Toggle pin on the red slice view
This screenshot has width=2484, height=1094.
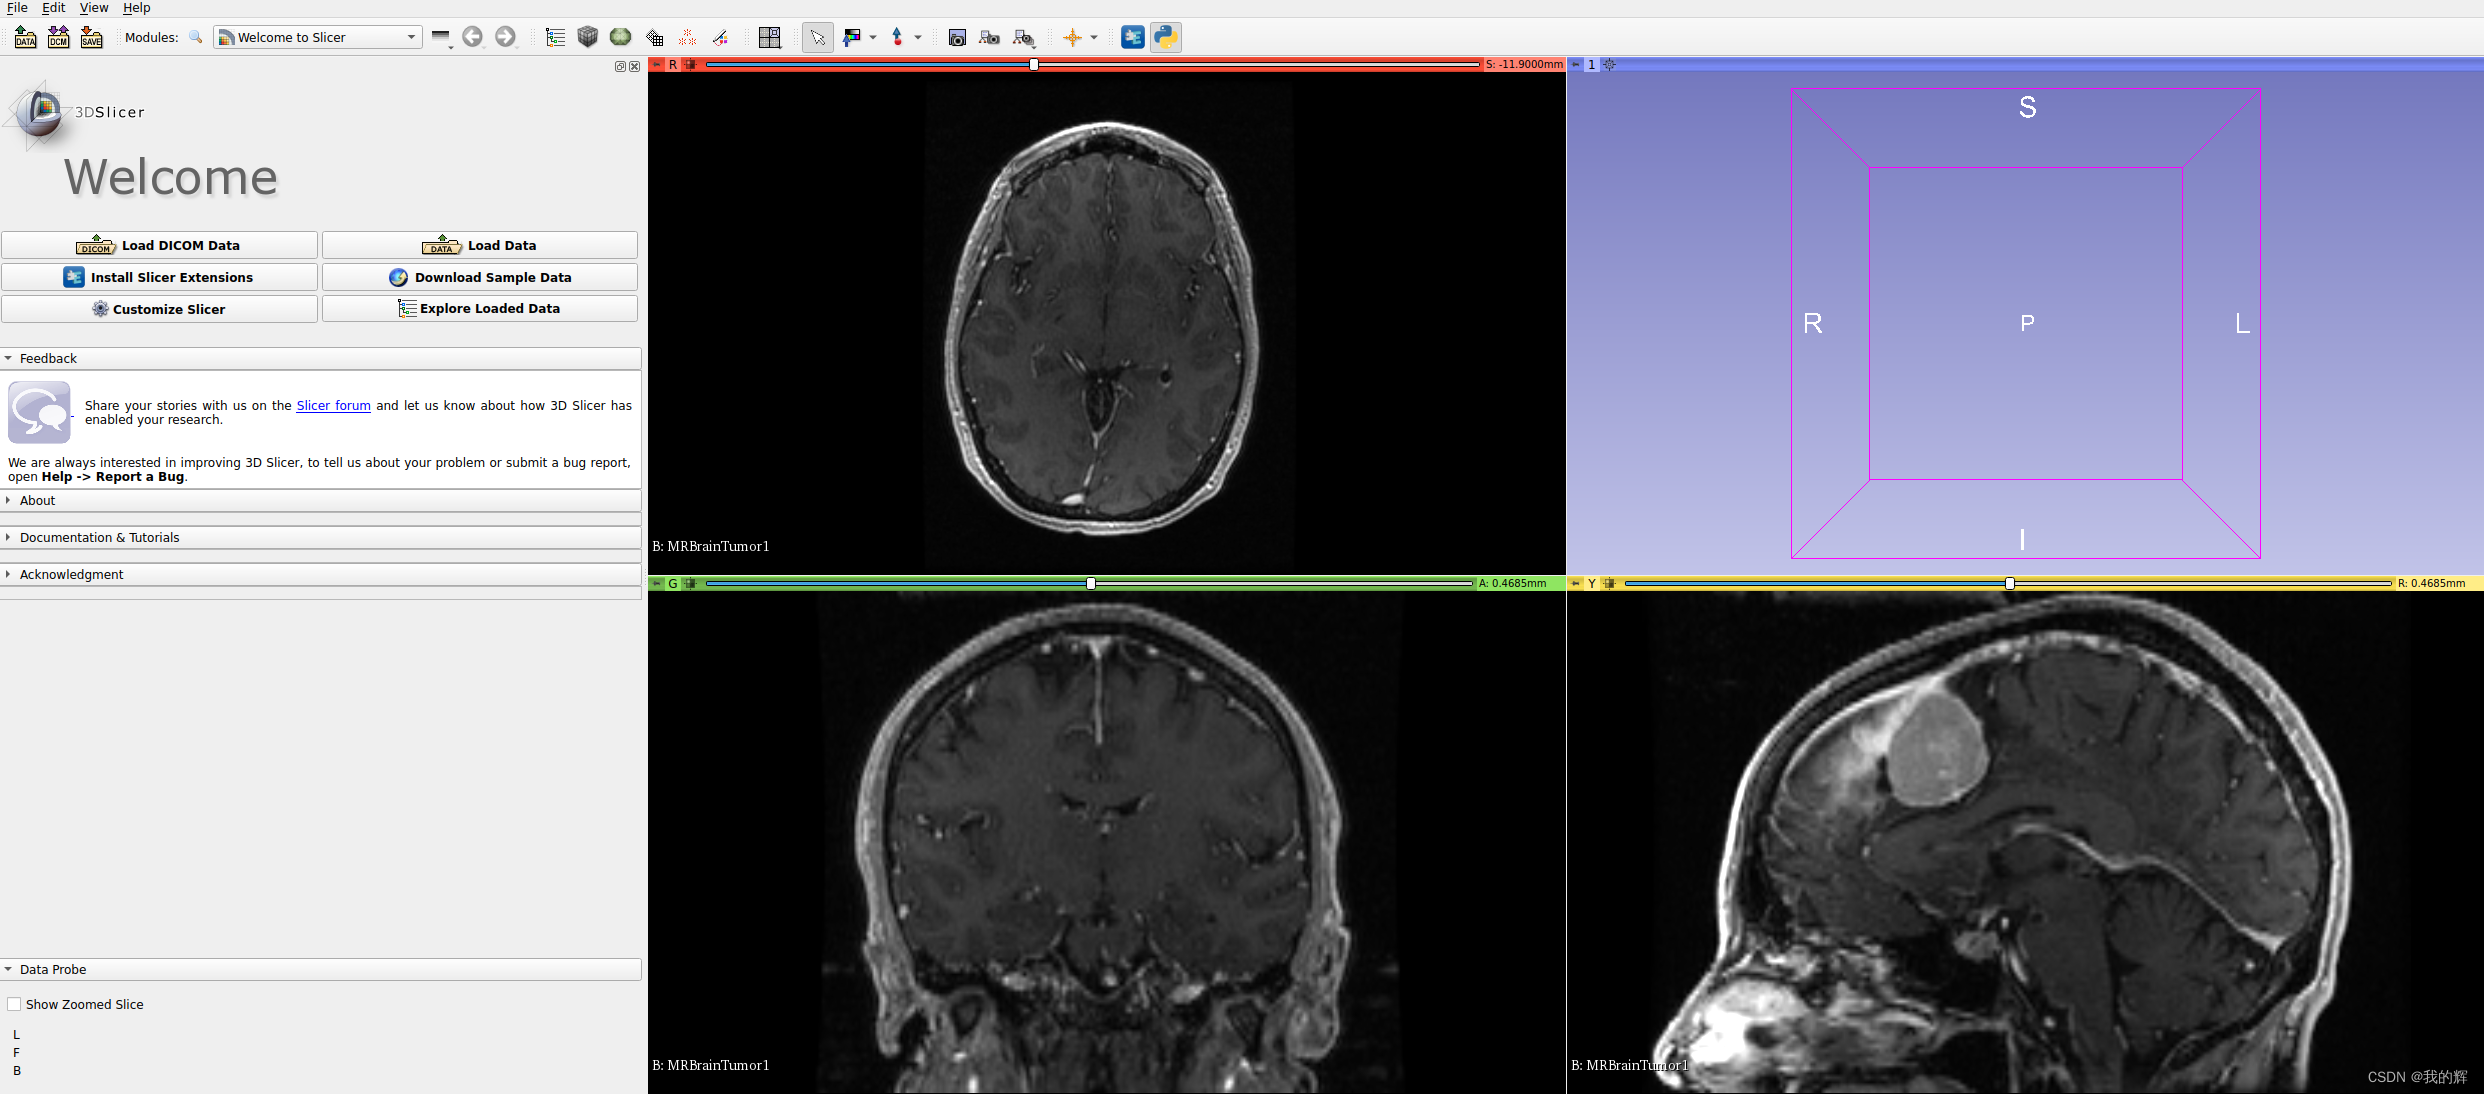[x=657, y=64]
